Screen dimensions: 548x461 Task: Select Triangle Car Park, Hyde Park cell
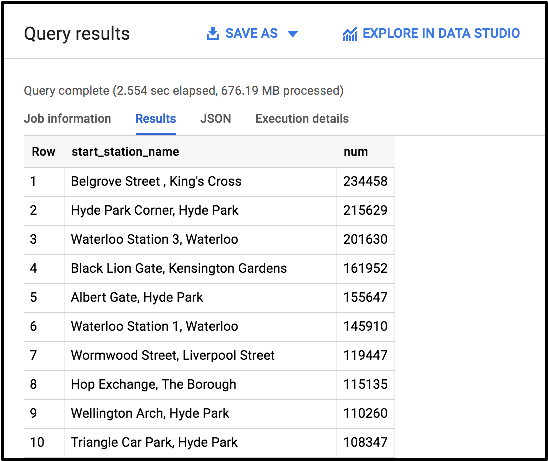click(201, 442)
